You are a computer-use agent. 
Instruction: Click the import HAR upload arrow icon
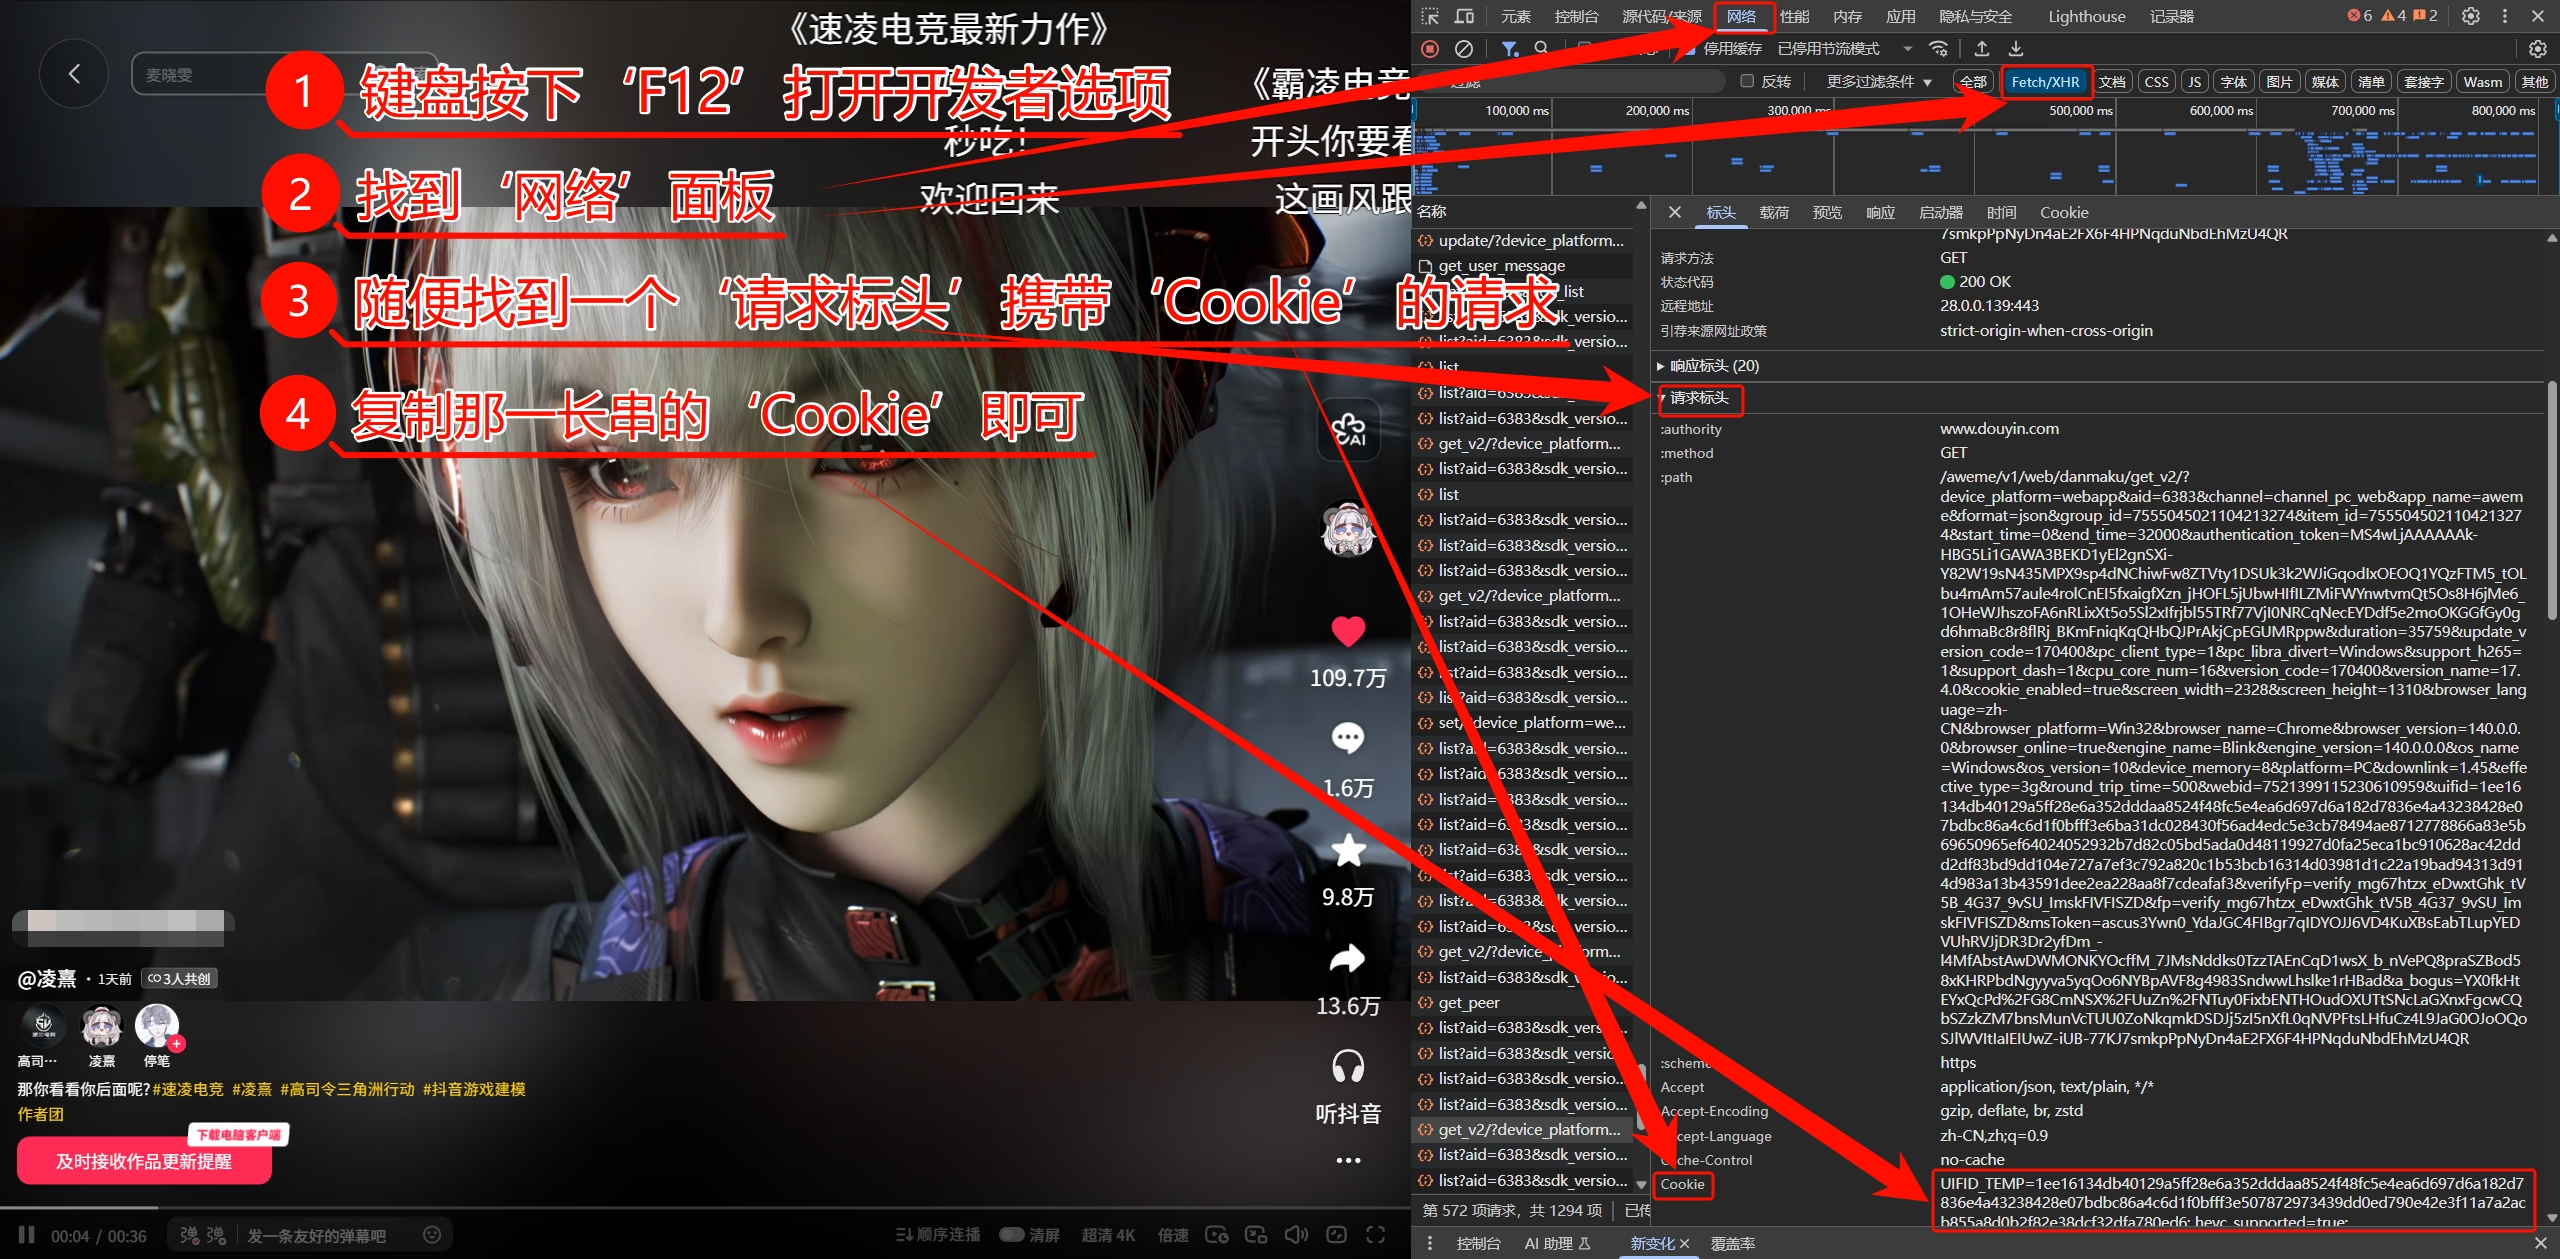(1981, 48)
